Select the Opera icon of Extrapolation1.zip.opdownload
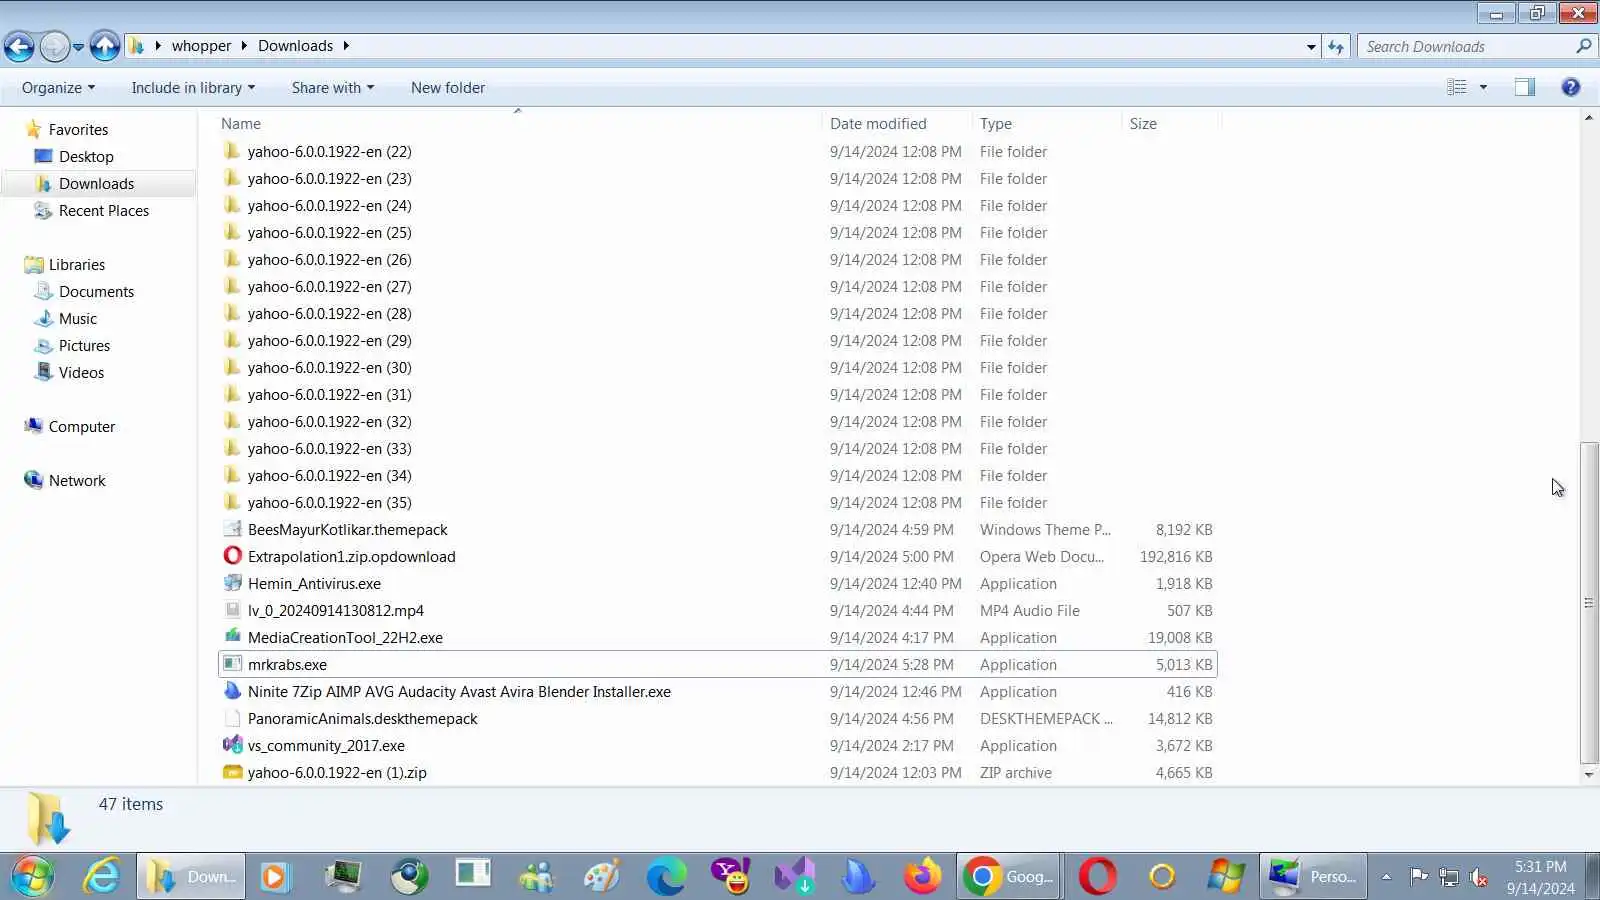1600x900 pixels. click(233, 556)
